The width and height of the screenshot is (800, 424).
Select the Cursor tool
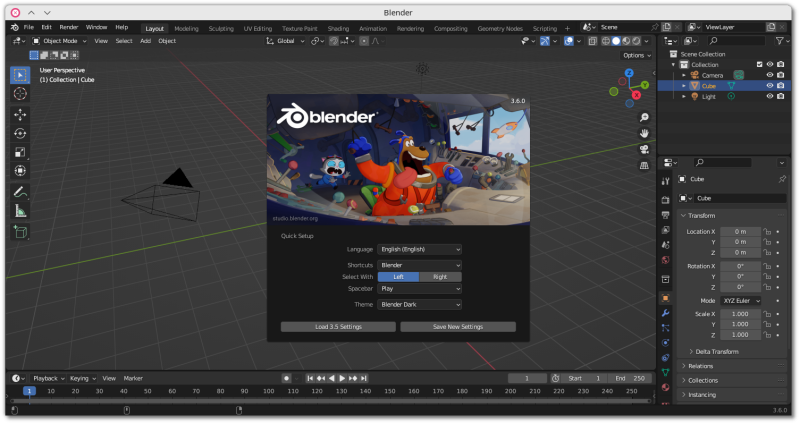20,94
